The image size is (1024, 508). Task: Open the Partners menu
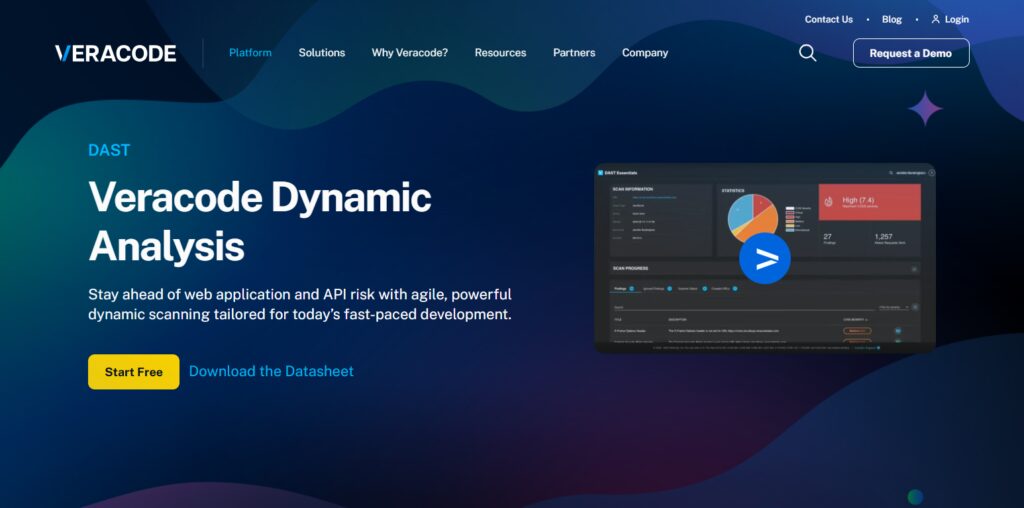574,53
